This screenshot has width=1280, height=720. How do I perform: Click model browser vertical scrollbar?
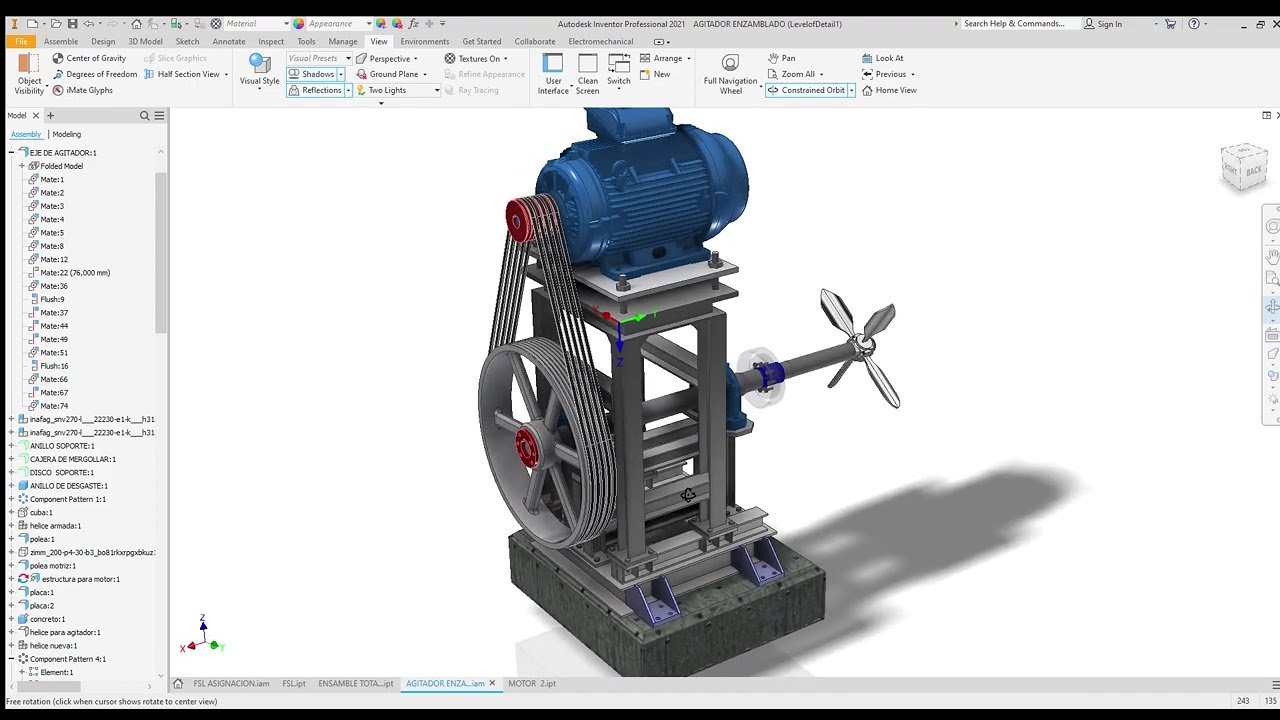(x=161, y=253)
